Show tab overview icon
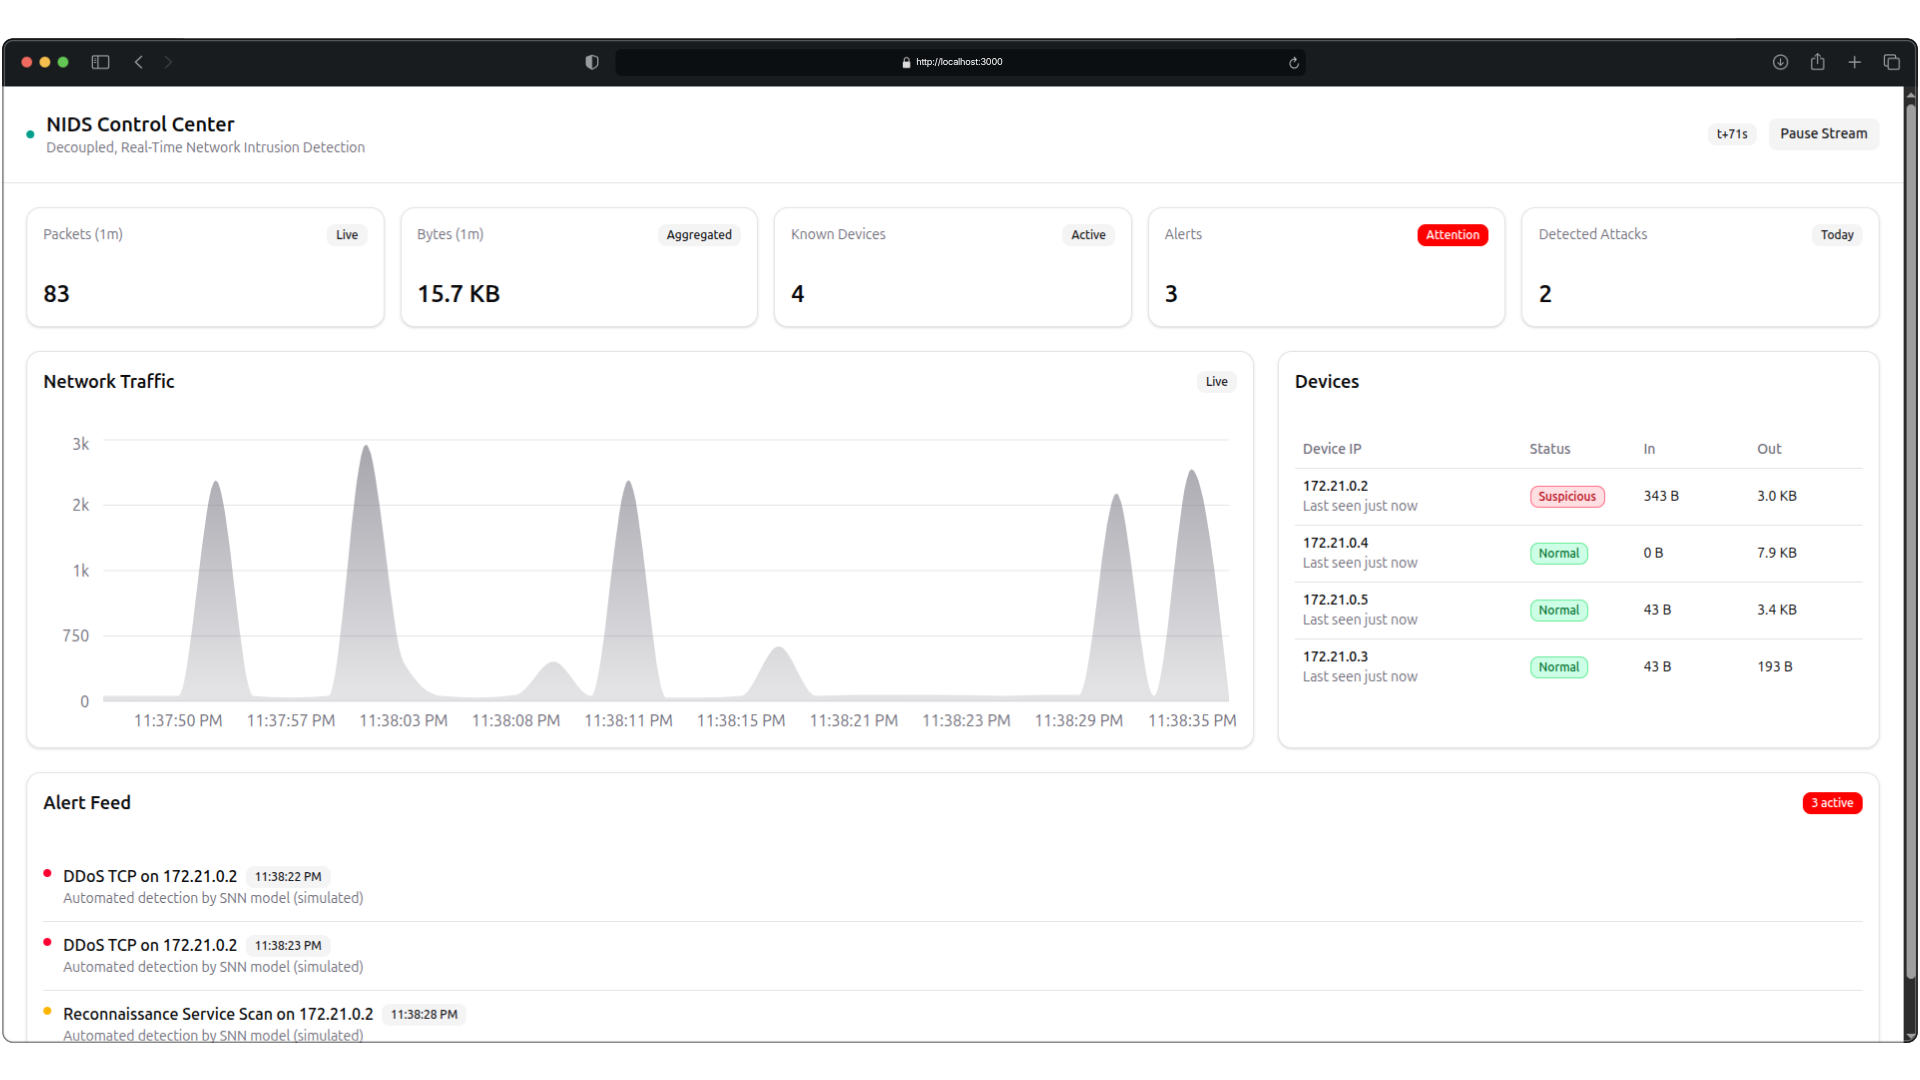 point(1891,62)
